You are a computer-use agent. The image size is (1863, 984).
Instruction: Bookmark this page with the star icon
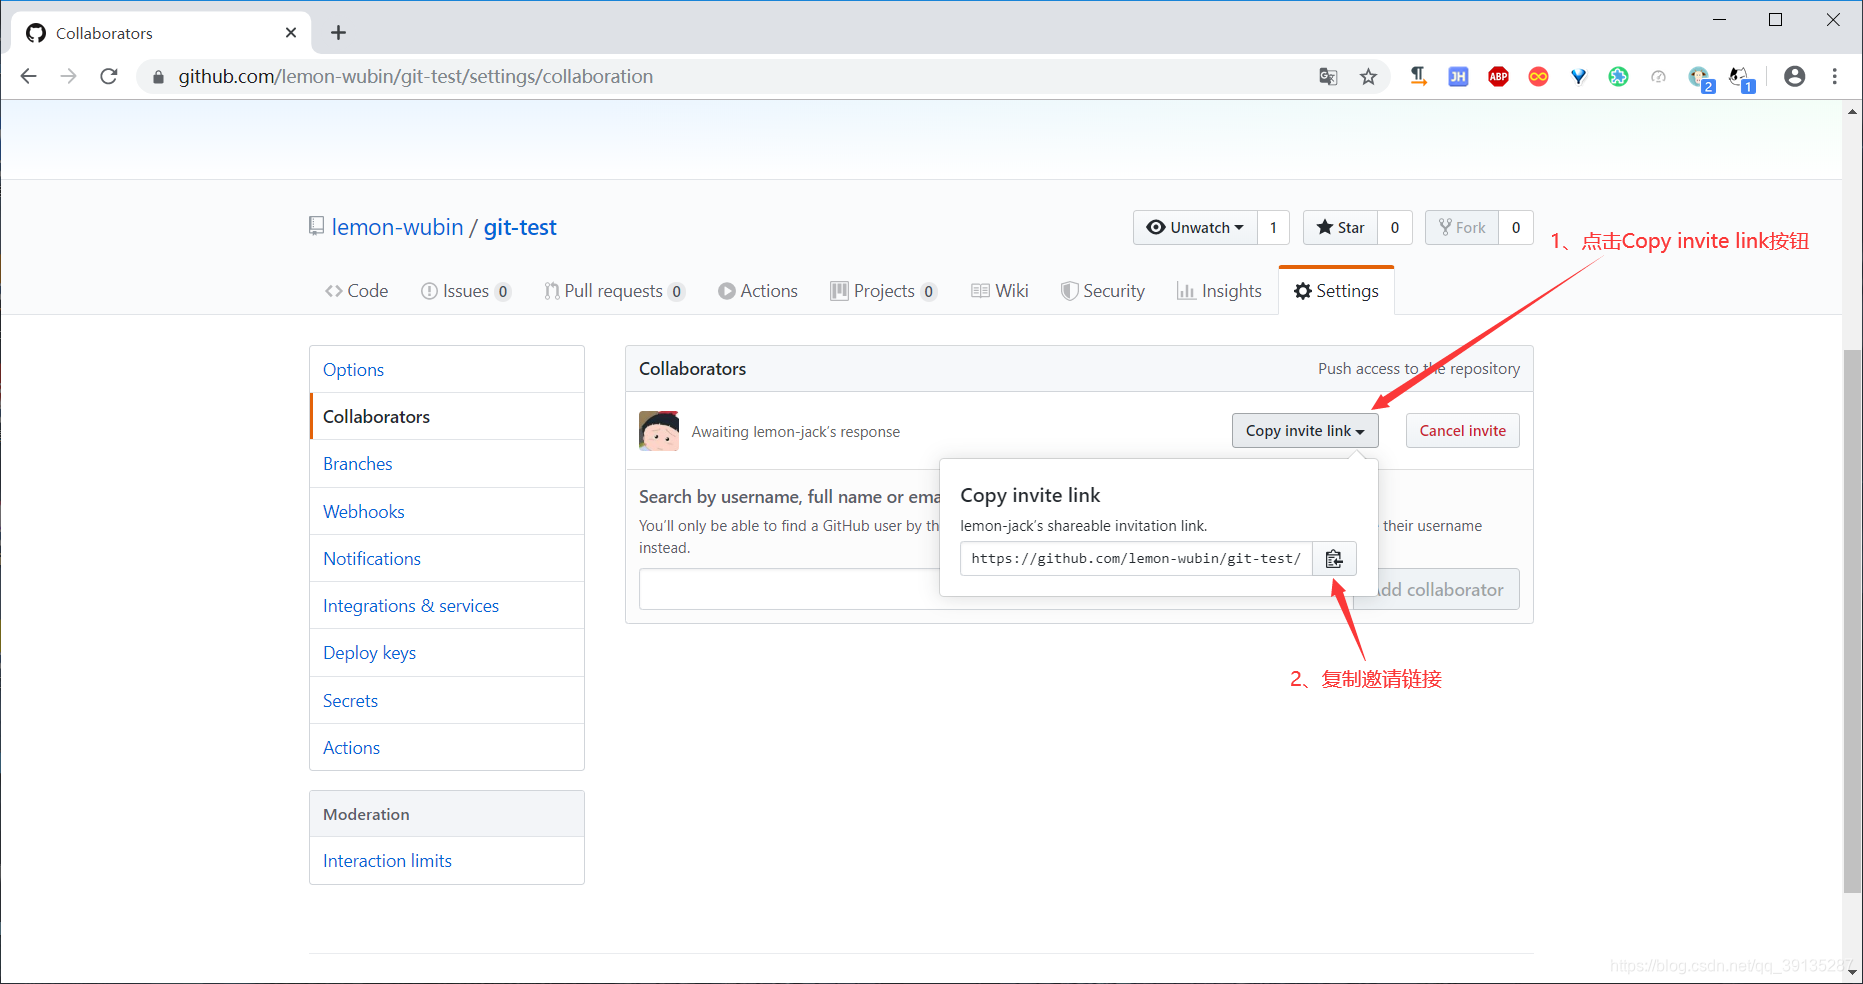coord(1368,76)
